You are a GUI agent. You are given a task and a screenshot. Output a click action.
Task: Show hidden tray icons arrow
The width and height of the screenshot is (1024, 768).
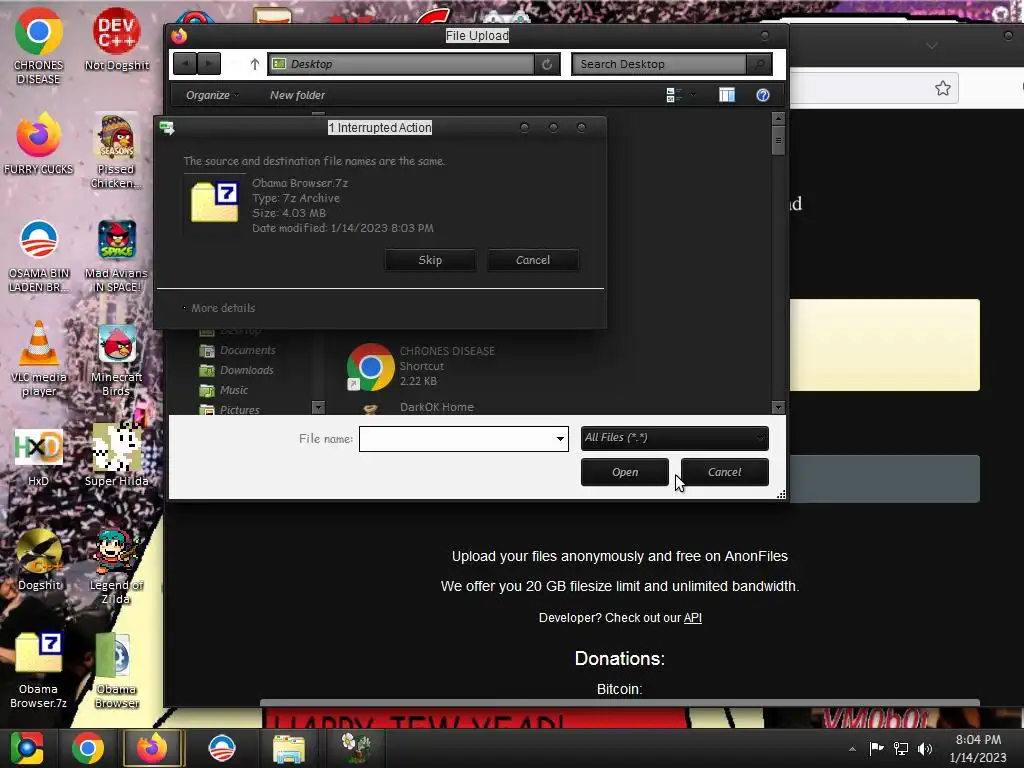(852, 749)
